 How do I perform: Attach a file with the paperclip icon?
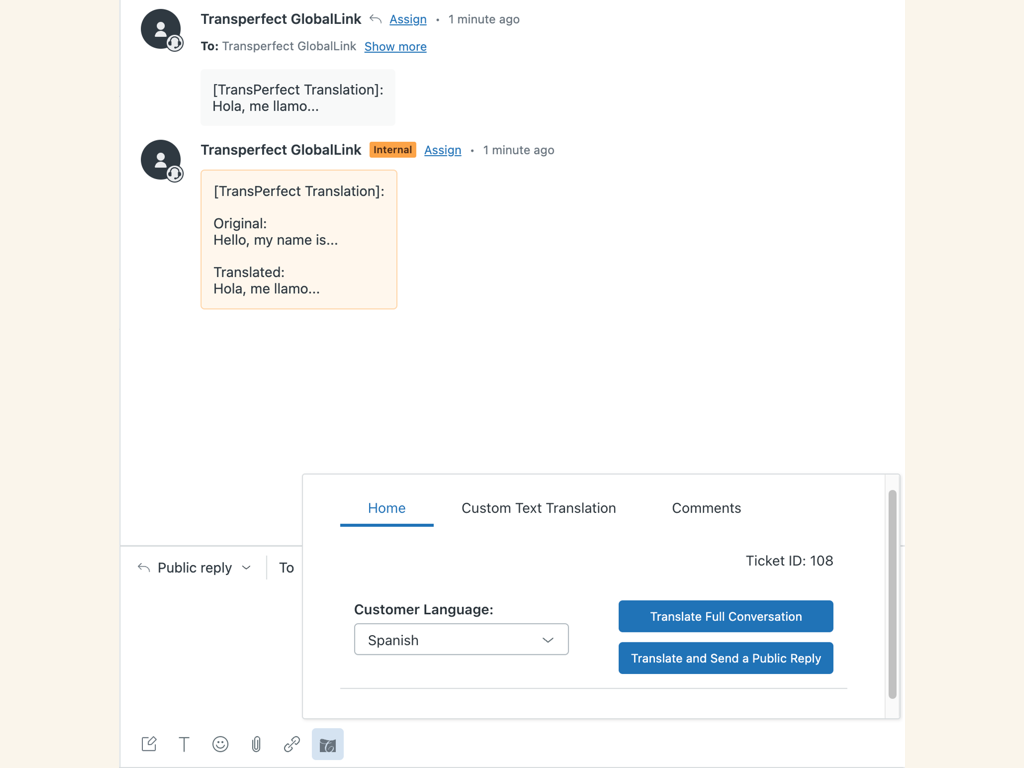coord(256,744)
